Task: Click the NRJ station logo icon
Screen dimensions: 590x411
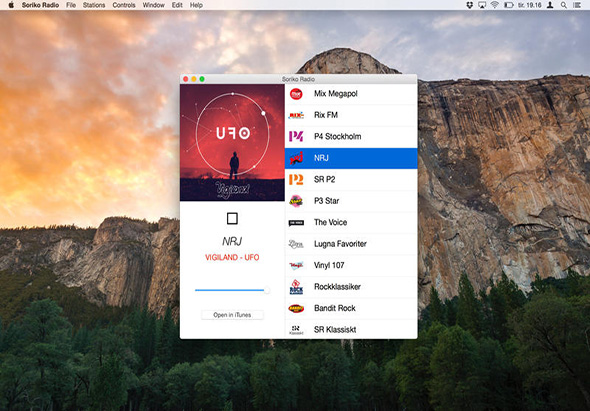Action: (x=296, y=158)
